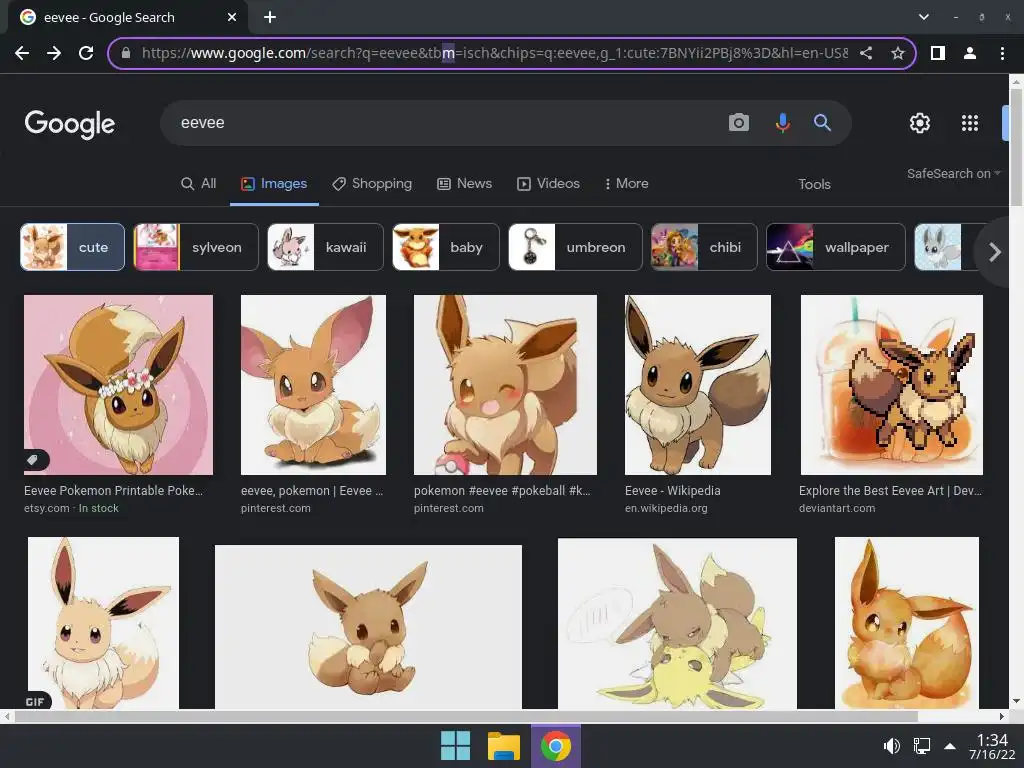The image size is (1024, 768).
Task: Click the browser address bar URL
Action: click(x=494, y=53)
